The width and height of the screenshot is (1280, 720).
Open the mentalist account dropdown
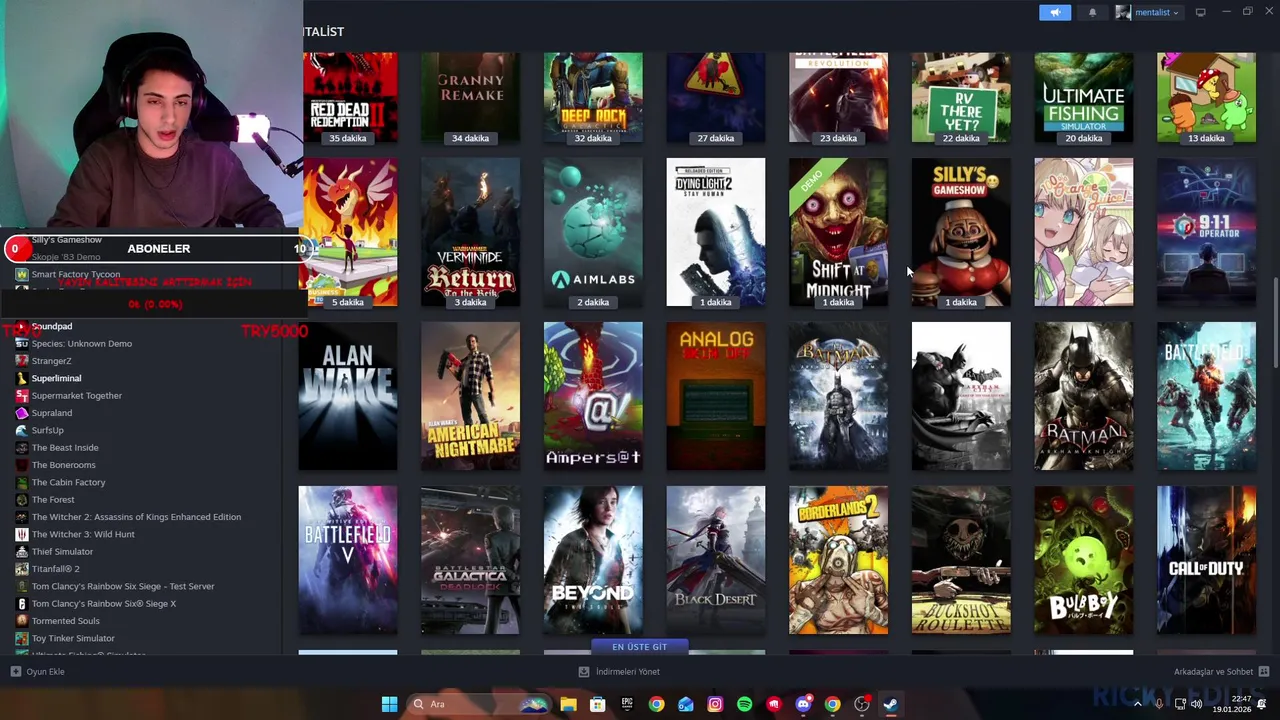coord(1147,12)
